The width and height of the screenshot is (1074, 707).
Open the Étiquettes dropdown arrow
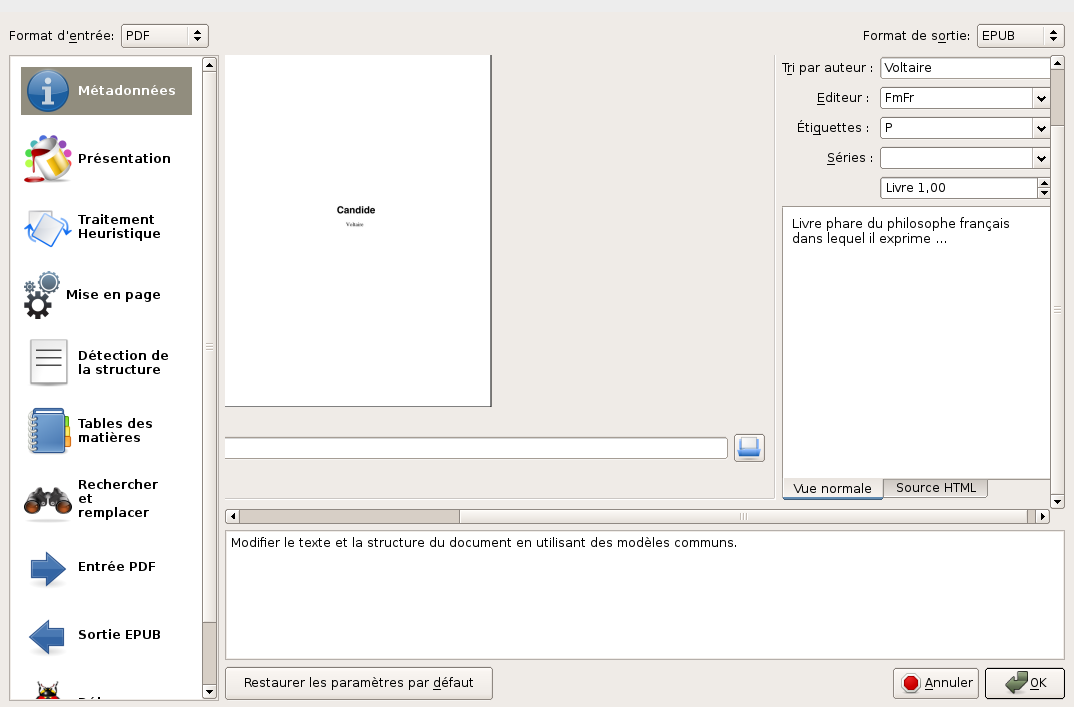point(1041,128)
